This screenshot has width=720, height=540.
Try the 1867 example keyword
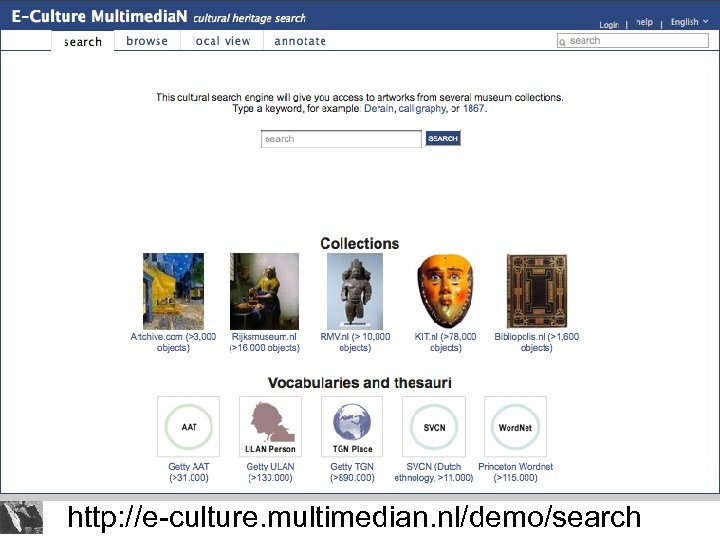tap(473, 108)
